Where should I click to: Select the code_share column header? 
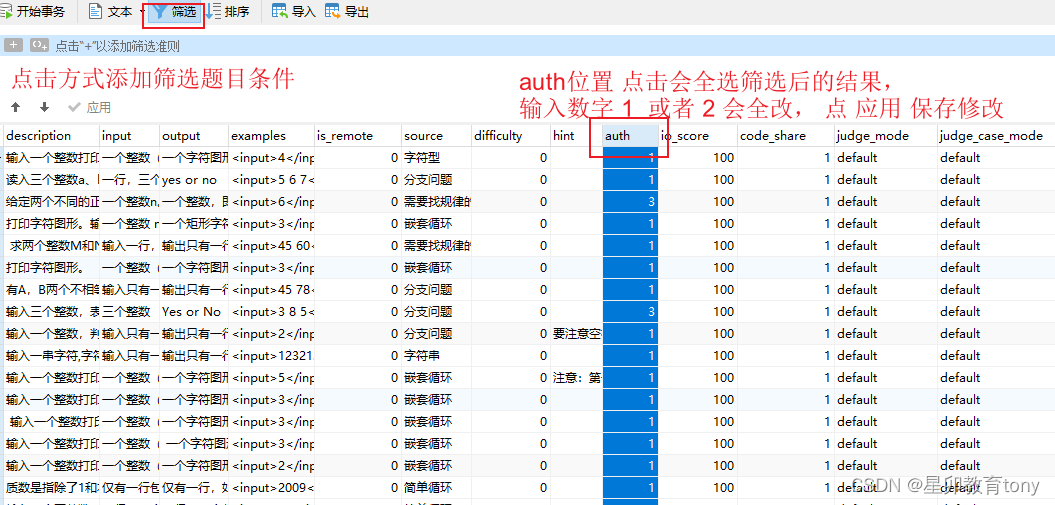click(x=785, y=136)
